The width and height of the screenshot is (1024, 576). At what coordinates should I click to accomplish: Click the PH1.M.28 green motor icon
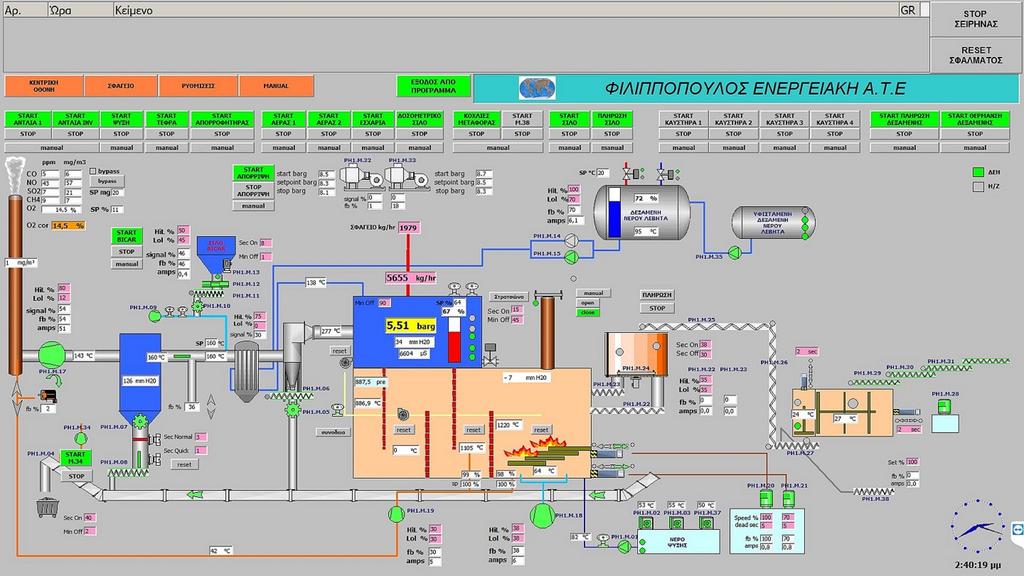click(943, 406)
